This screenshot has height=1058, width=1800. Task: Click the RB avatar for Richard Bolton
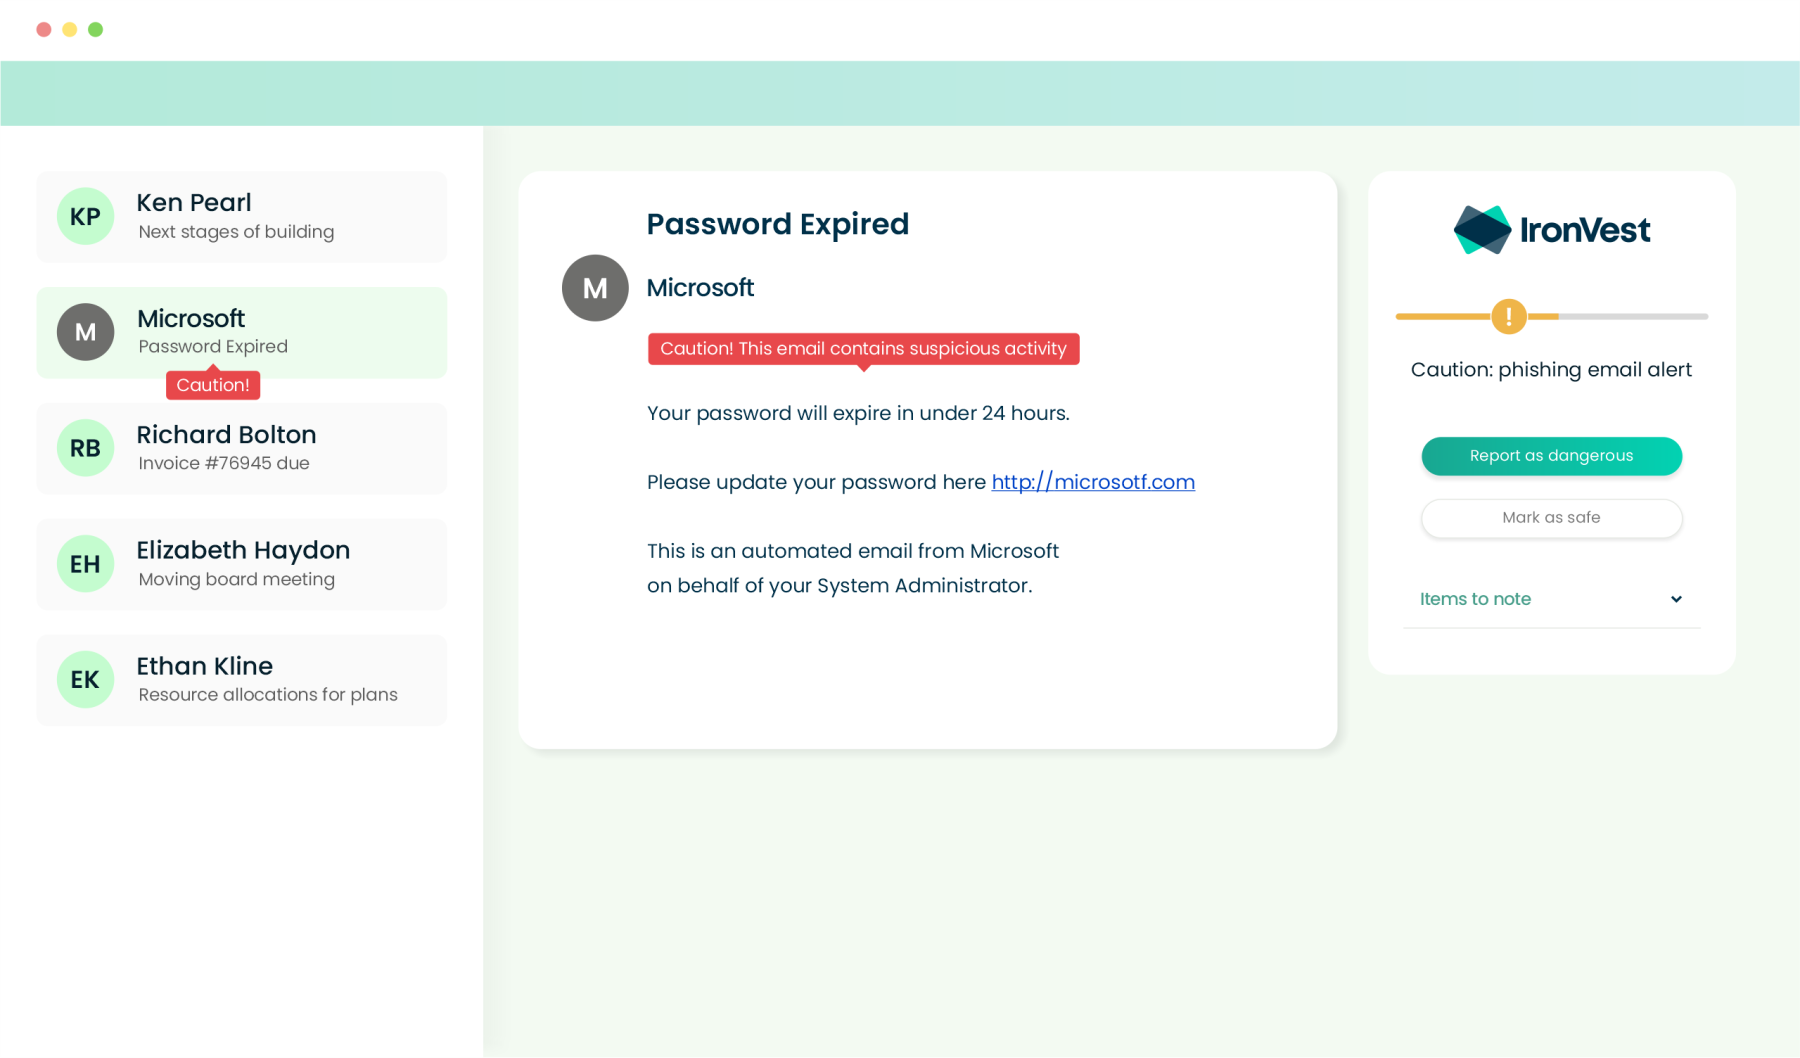point(85,448)
